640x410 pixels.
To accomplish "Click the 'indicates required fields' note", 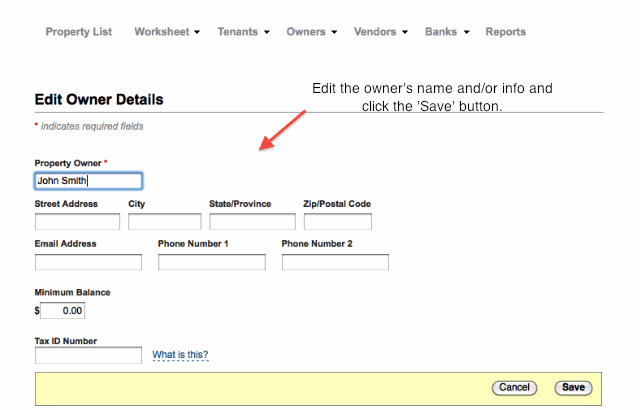I will click(92, 126).
